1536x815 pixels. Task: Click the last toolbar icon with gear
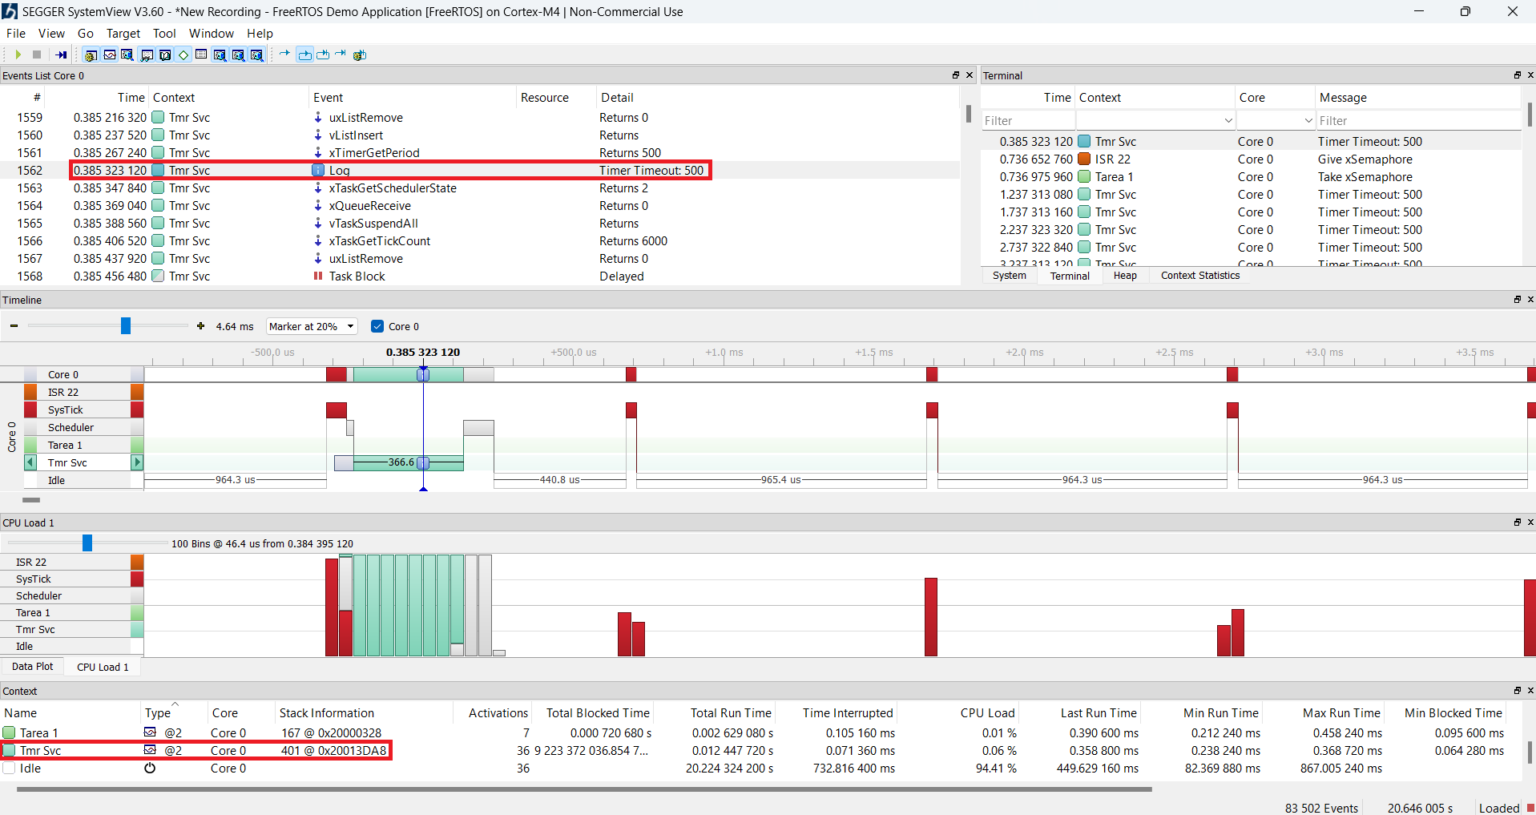point(360,55)
